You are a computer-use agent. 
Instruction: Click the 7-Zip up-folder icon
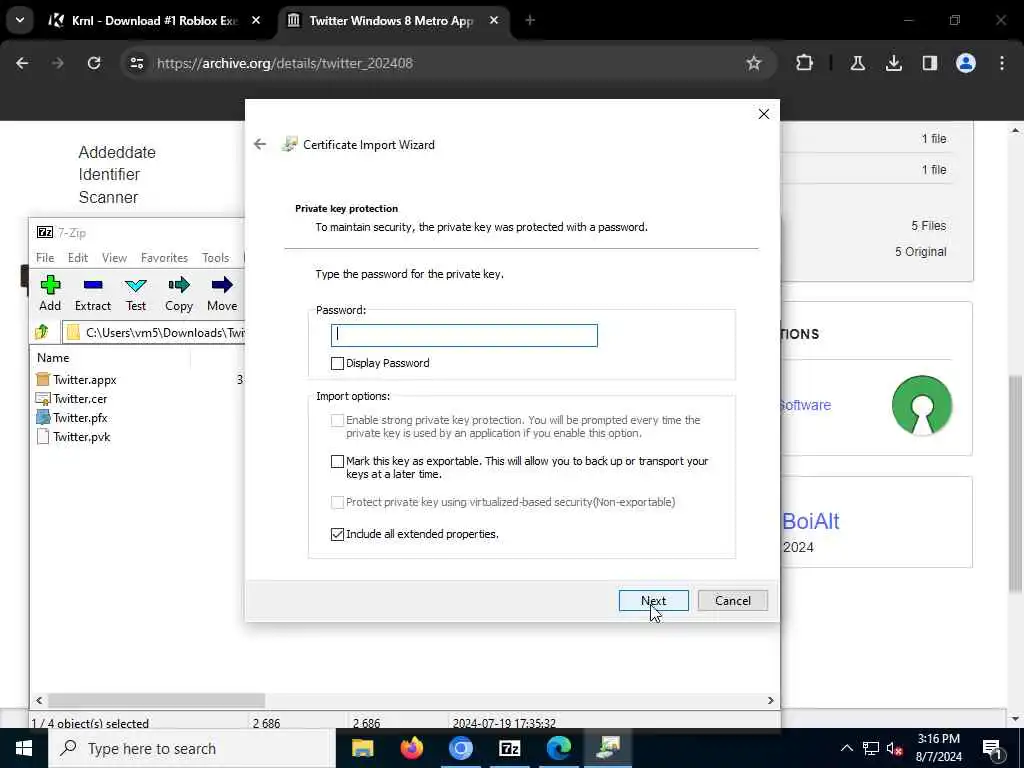42,332
